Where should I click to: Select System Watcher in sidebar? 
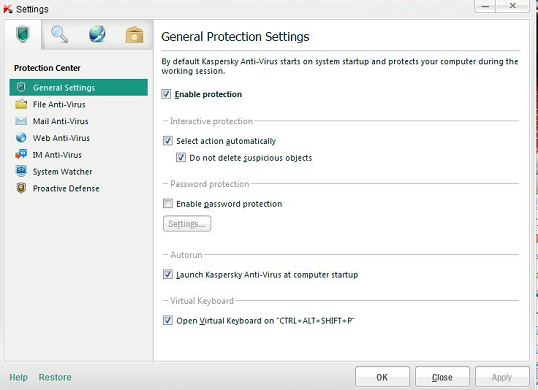pos(79,172)
